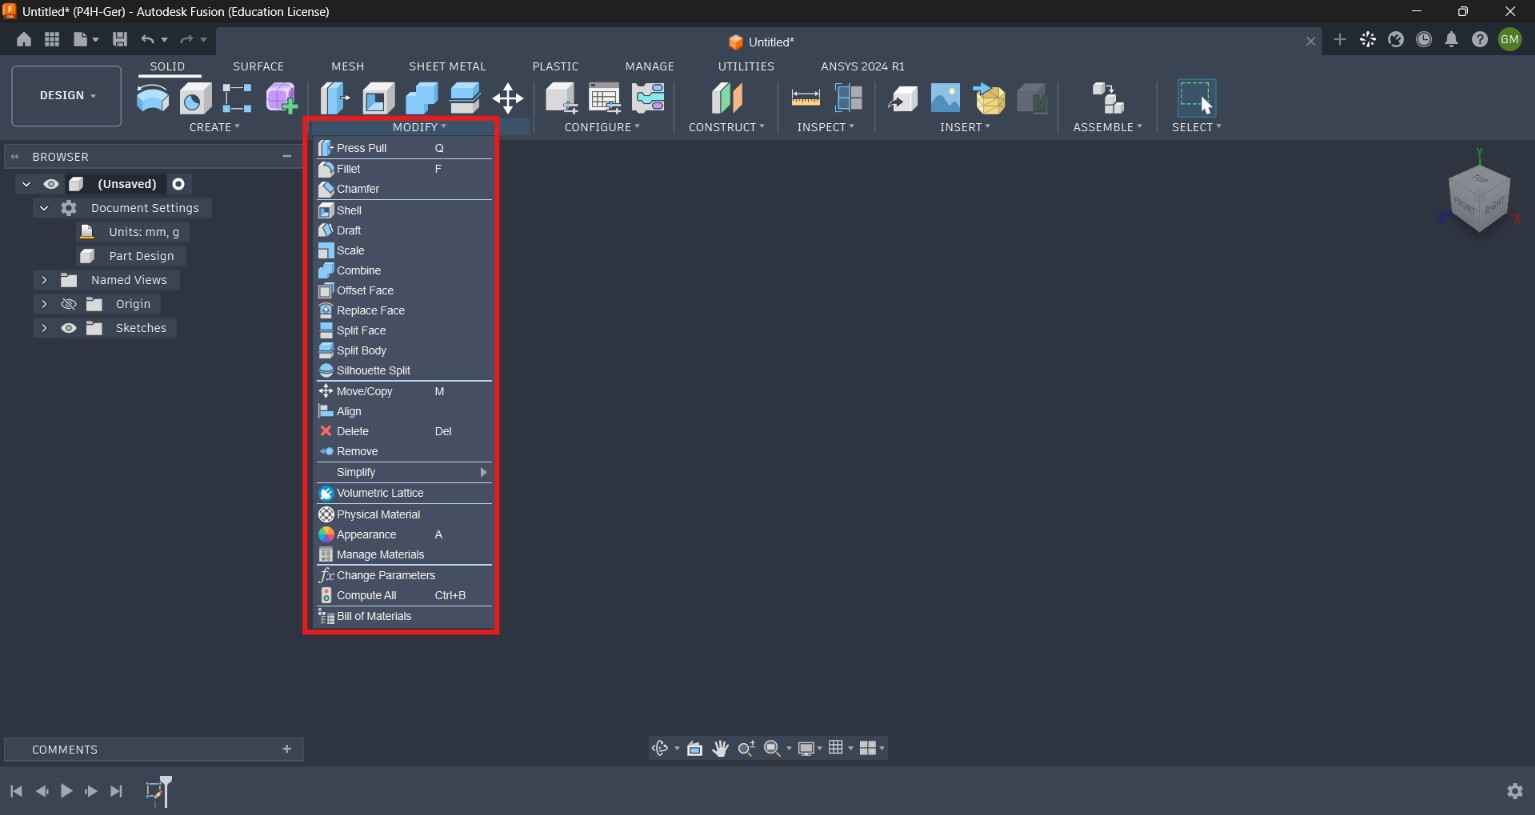Click the Extrude icon in Create
Screen dimensions: 1535x815
(195, 97)
